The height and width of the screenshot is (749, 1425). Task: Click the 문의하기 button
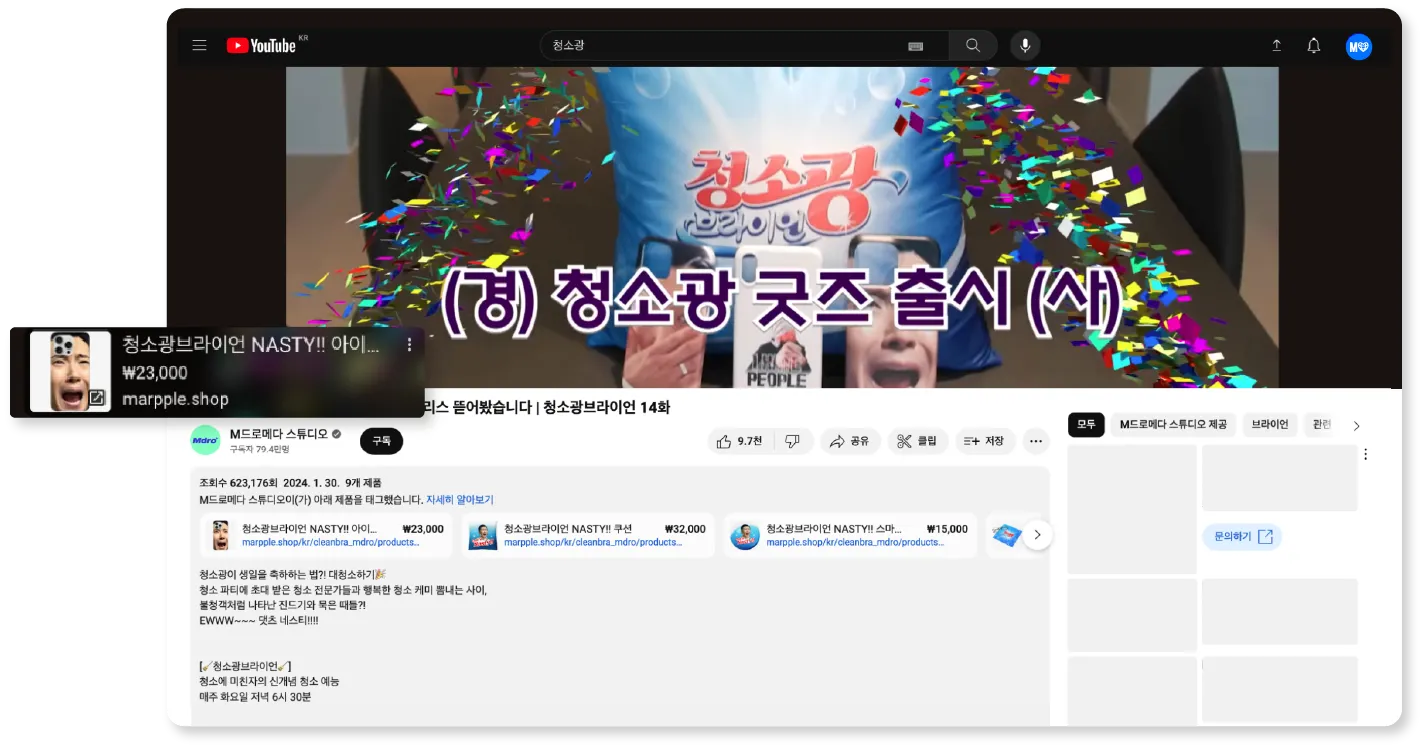(x=1242, y=537)
